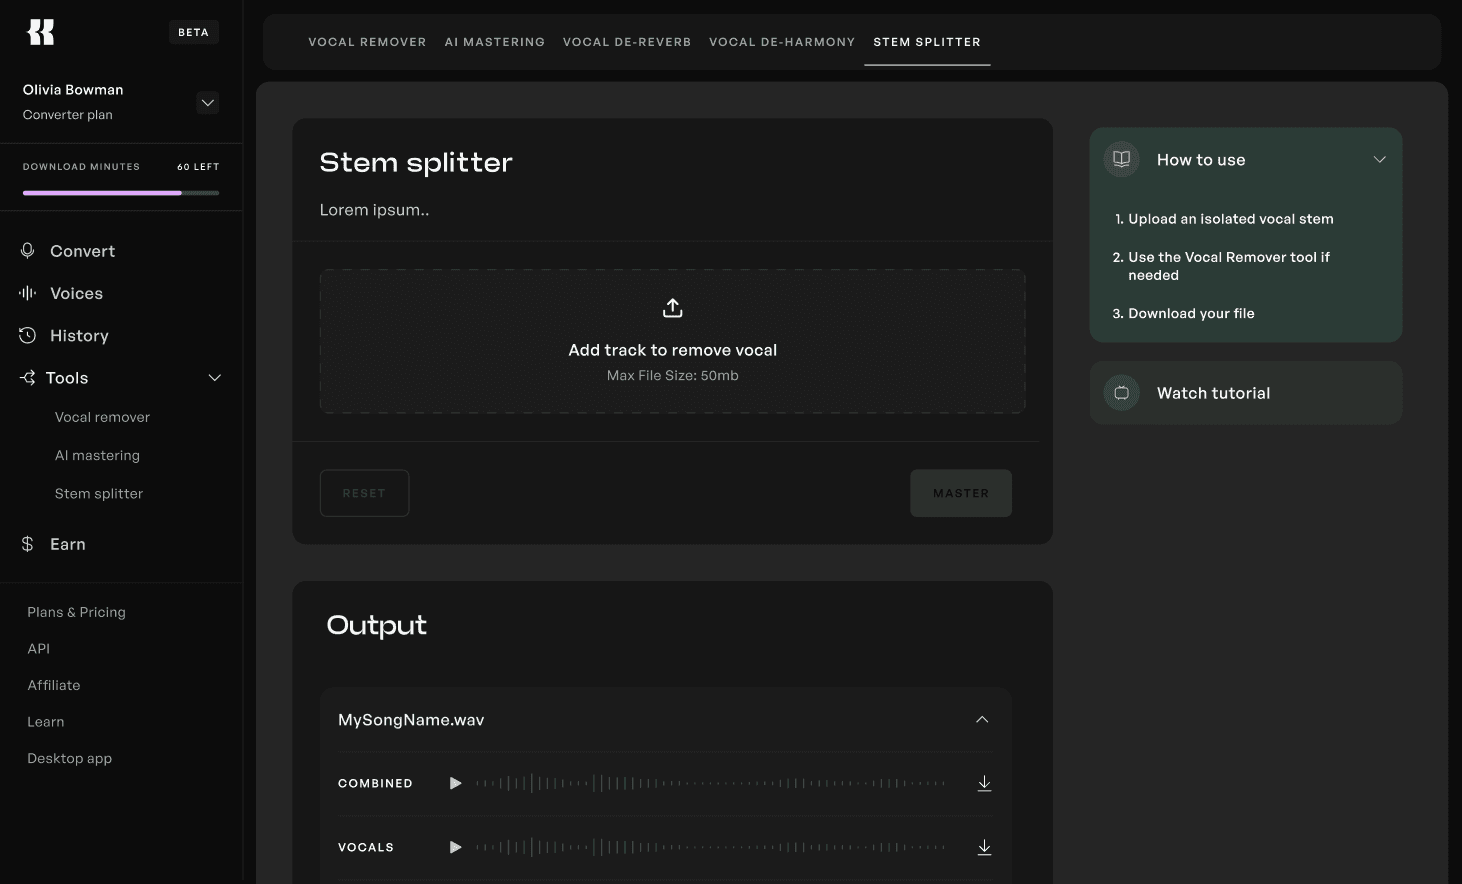Click the download minutes progress bar
This screenshot has width=1462, height=884.
(x=121, y=193)
